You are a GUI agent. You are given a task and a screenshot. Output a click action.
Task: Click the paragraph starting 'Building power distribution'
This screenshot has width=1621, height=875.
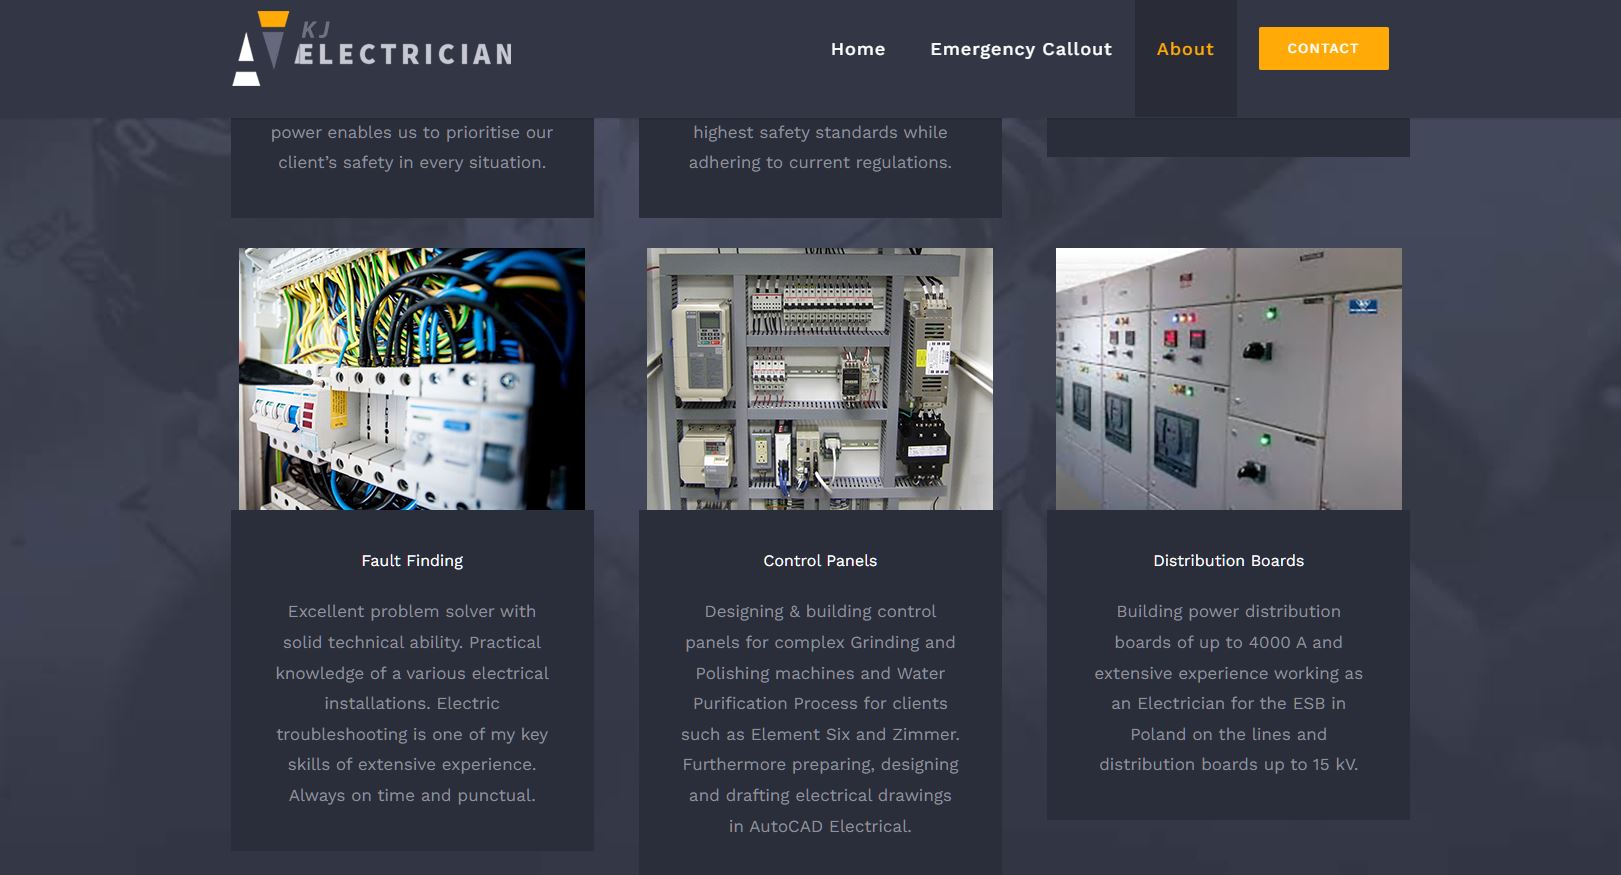click(x=1229, y=688)
